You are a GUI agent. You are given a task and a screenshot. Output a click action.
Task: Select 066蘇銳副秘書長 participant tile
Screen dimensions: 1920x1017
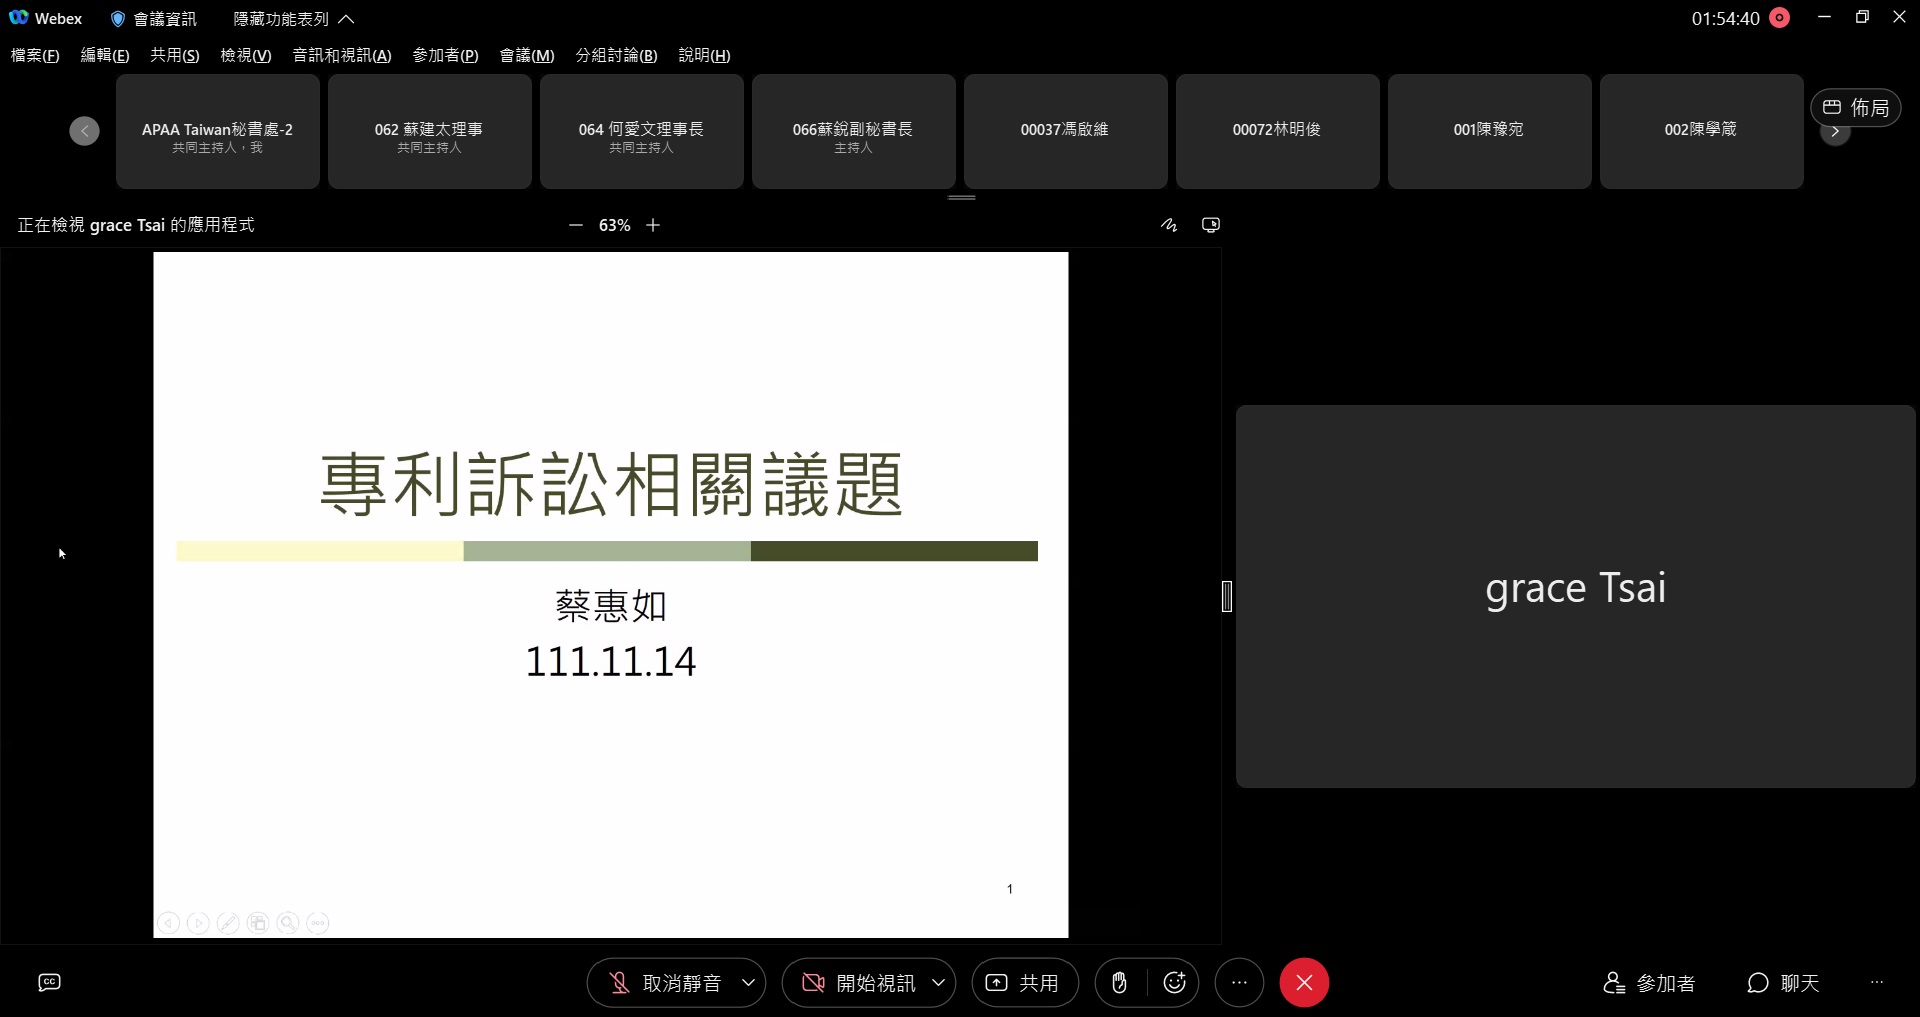(853, 131)
